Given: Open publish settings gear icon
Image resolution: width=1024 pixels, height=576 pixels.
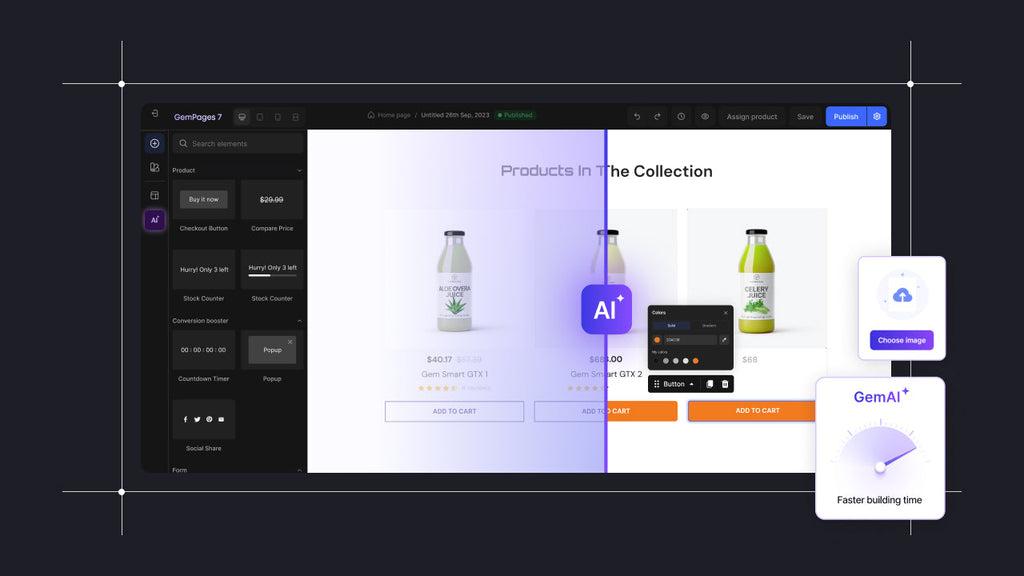Looking at the screenshot, I should [877, 117].
